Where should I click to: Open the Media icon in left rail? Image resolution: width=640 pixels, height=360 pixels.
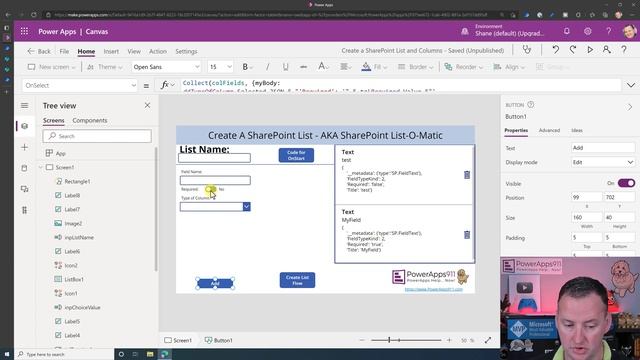24,189
